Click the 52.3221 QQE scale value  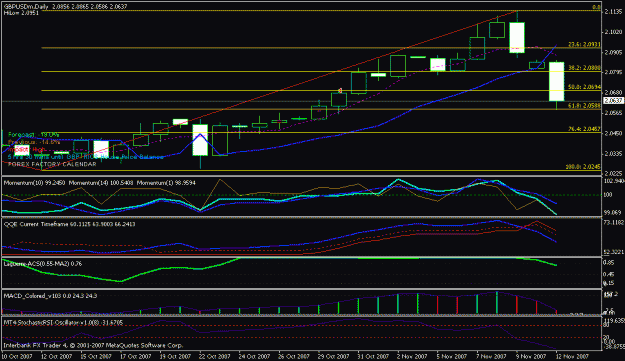[x=614, y=252]
